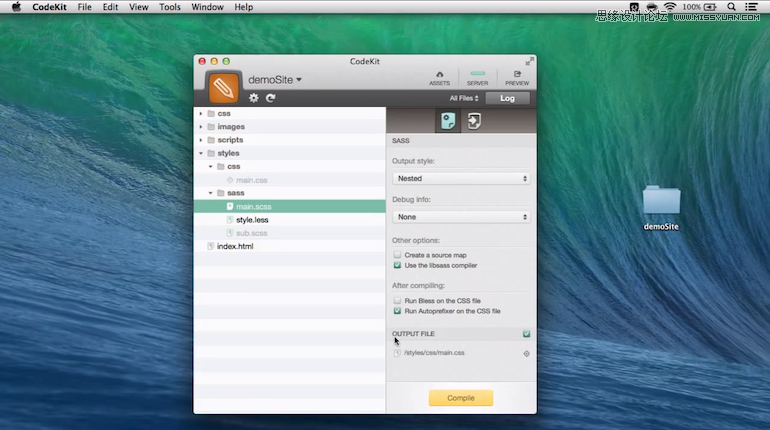The height and width of the screenshot is (430, 770).
Task: Select the main.css file
Action: [290, 180]
